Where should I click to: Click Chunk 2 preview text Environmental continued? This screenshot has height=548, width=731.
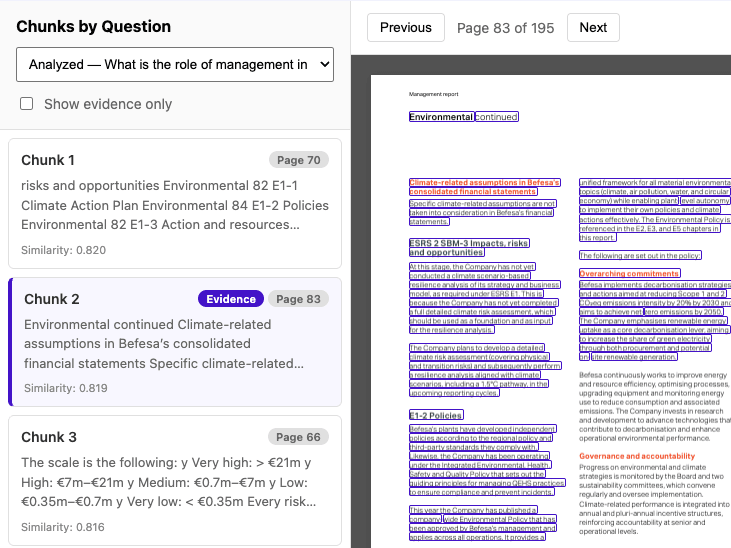(x=164, y=344)
